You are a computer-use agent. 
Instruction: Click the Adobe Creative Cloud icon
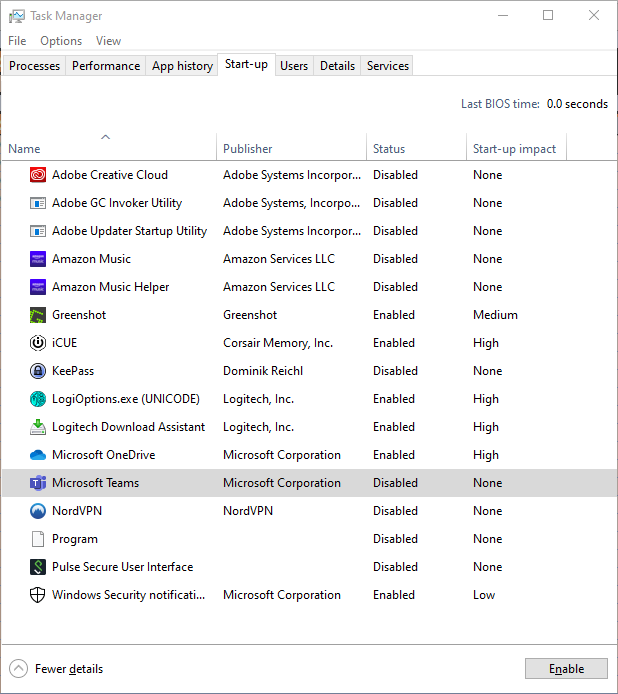pos(38,175)
